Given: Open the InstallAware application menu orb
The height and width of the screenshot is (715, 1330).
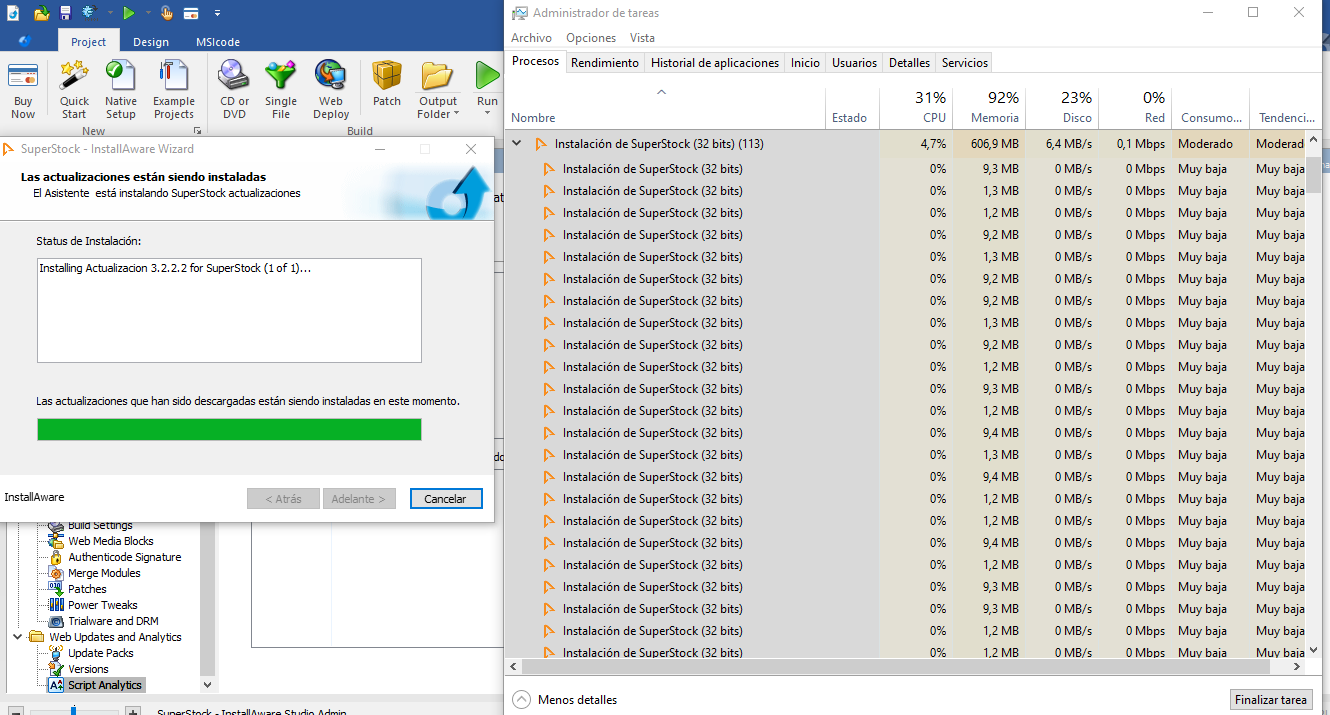Looking at the screenshot, I should (x=25, y=41).
